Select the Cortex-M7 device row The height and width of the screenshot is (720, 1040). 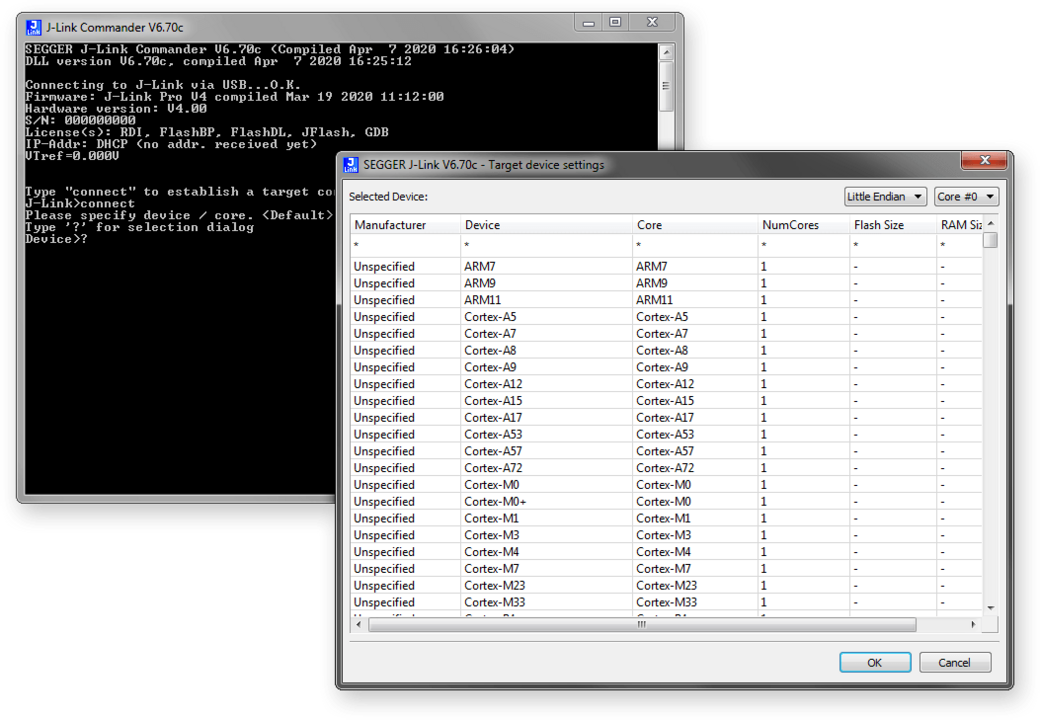[x=666, y=569]
